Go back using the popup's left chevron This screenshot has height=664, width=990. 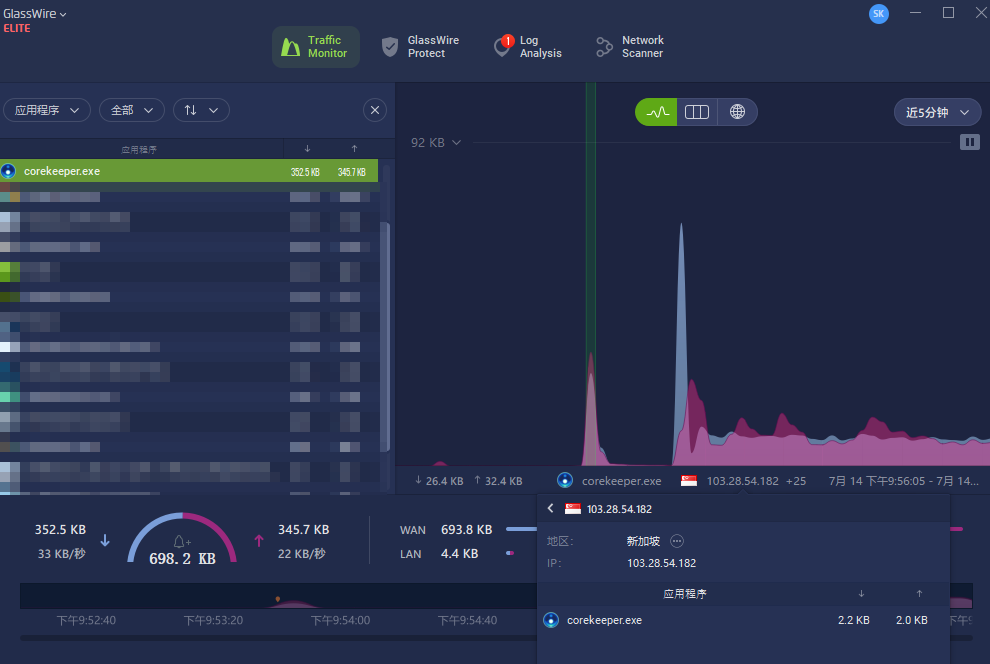pyautogui.click(x=551, y=508)
